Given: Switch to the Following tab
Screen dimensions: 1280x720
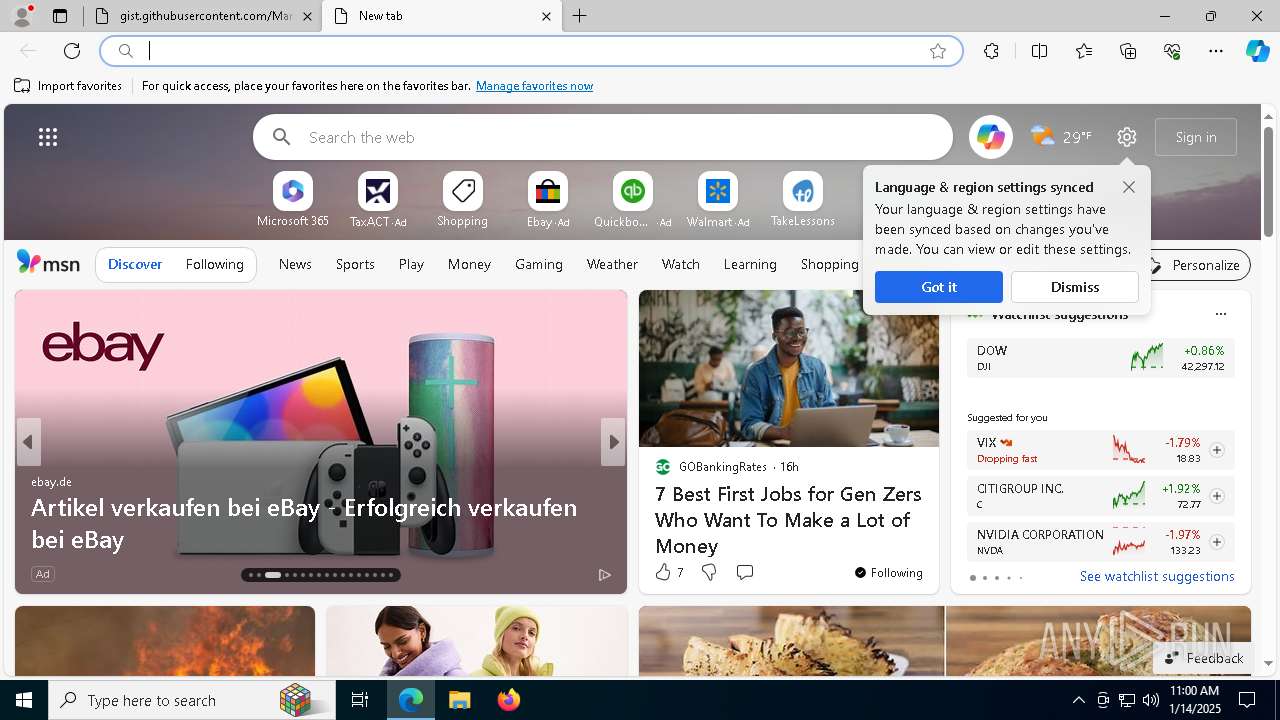Looking at the screenshot, I should pos(214,264).
